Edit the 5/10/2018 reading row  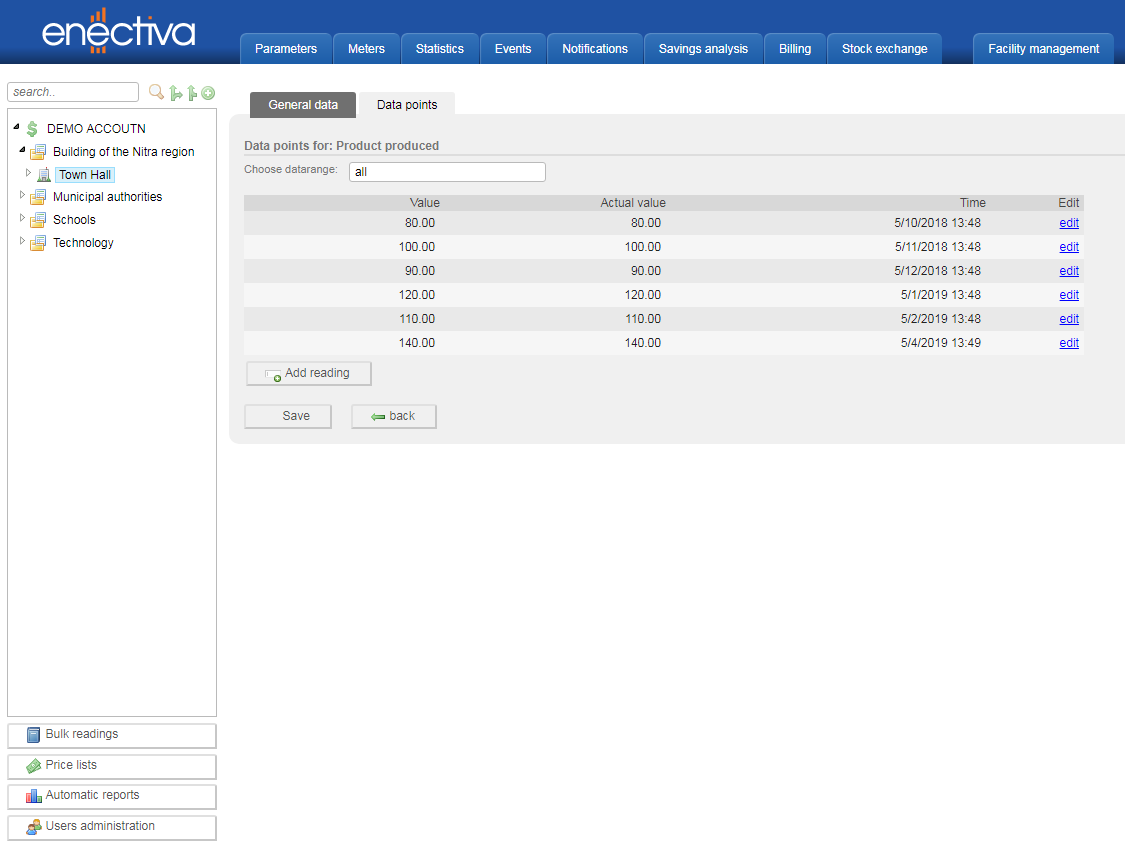1069,223
